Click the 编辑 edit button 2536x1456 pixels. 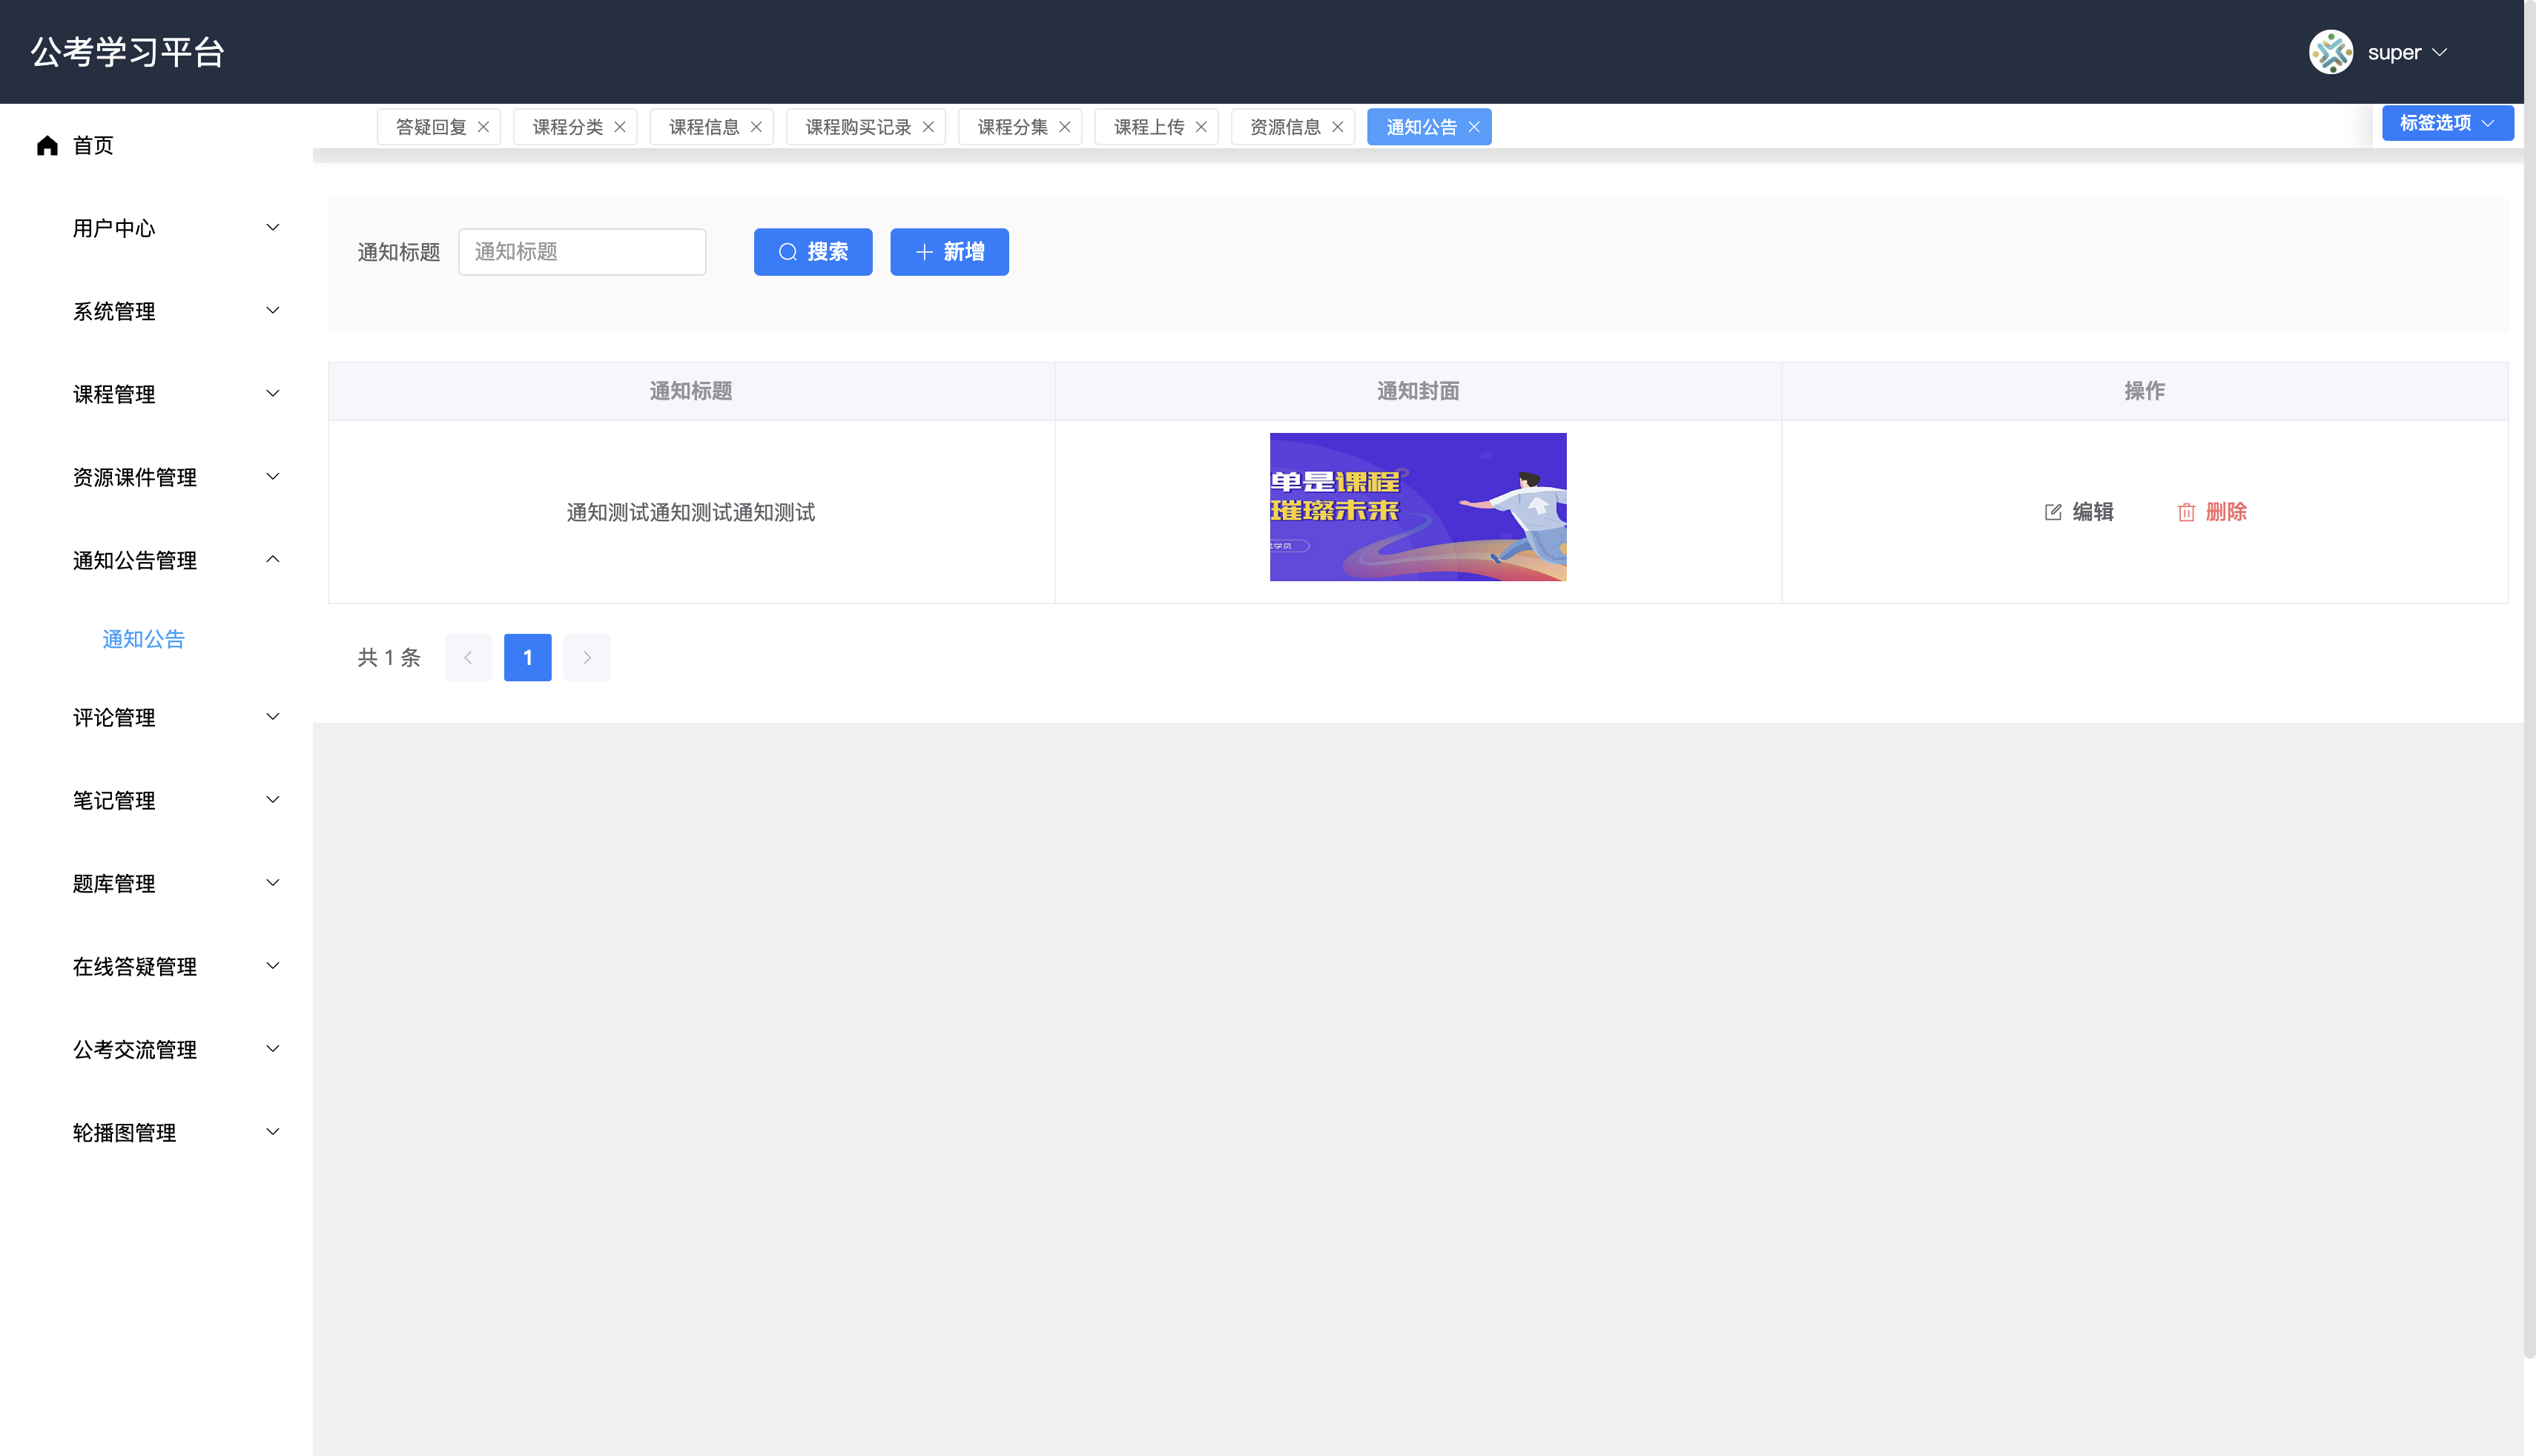click(2079, 512)
